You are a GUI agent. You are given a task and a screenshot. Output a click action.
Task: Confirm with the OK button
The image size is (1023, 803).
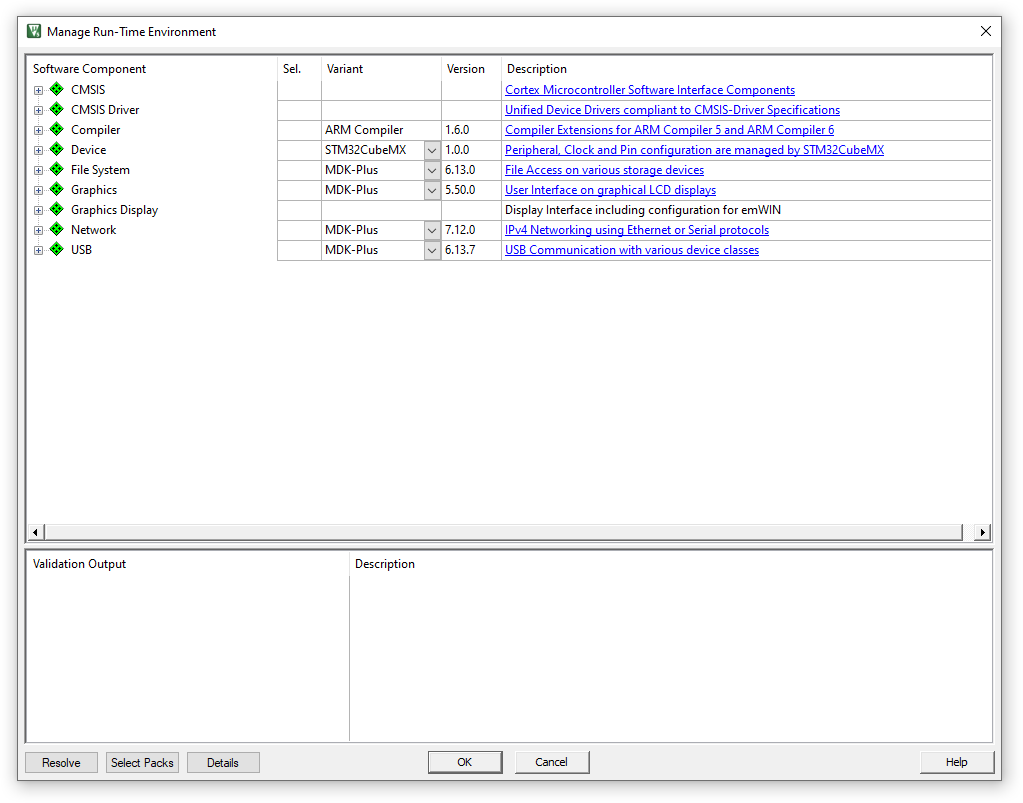[465, 762]
